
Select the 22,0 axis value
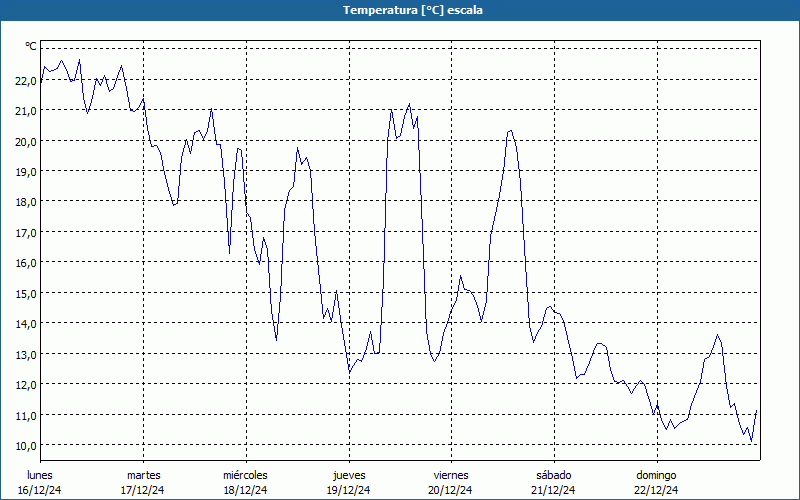26,81
